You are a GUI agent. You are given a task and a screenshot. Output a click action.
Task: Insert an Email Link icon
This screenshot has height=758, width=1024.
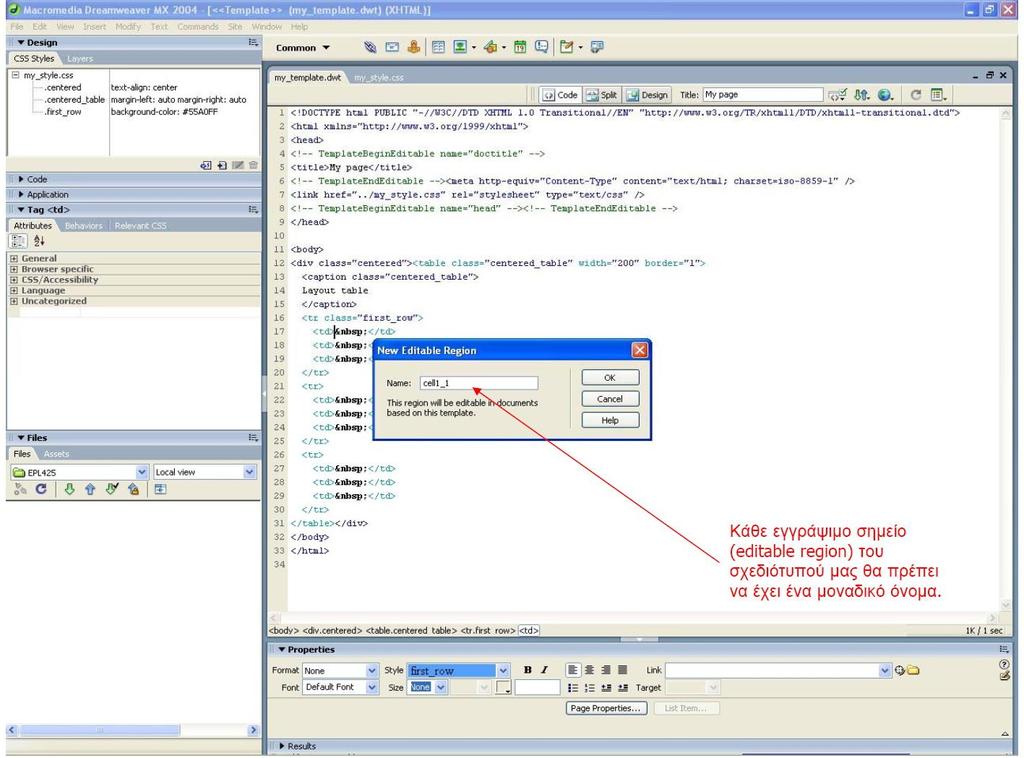point(392,47)
